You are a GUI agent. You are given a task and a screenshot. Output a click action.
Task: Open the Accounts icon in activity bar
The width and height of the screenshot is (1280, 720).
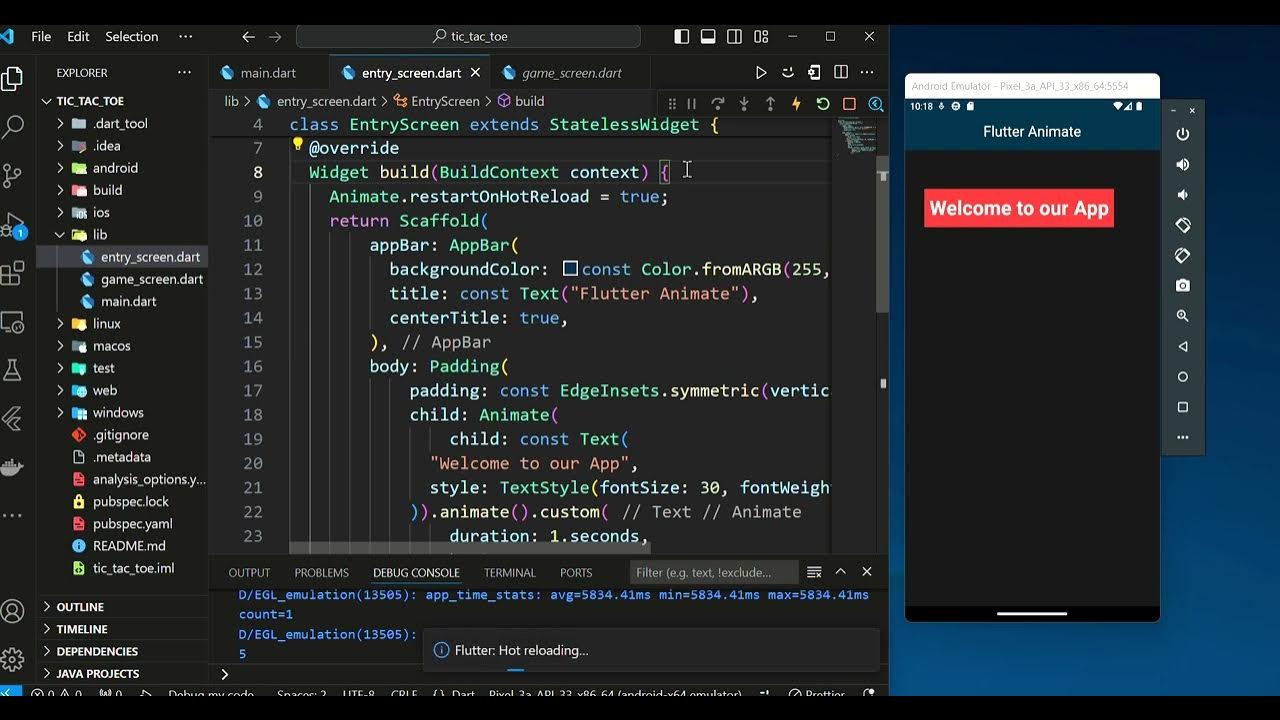click(13, 611)
